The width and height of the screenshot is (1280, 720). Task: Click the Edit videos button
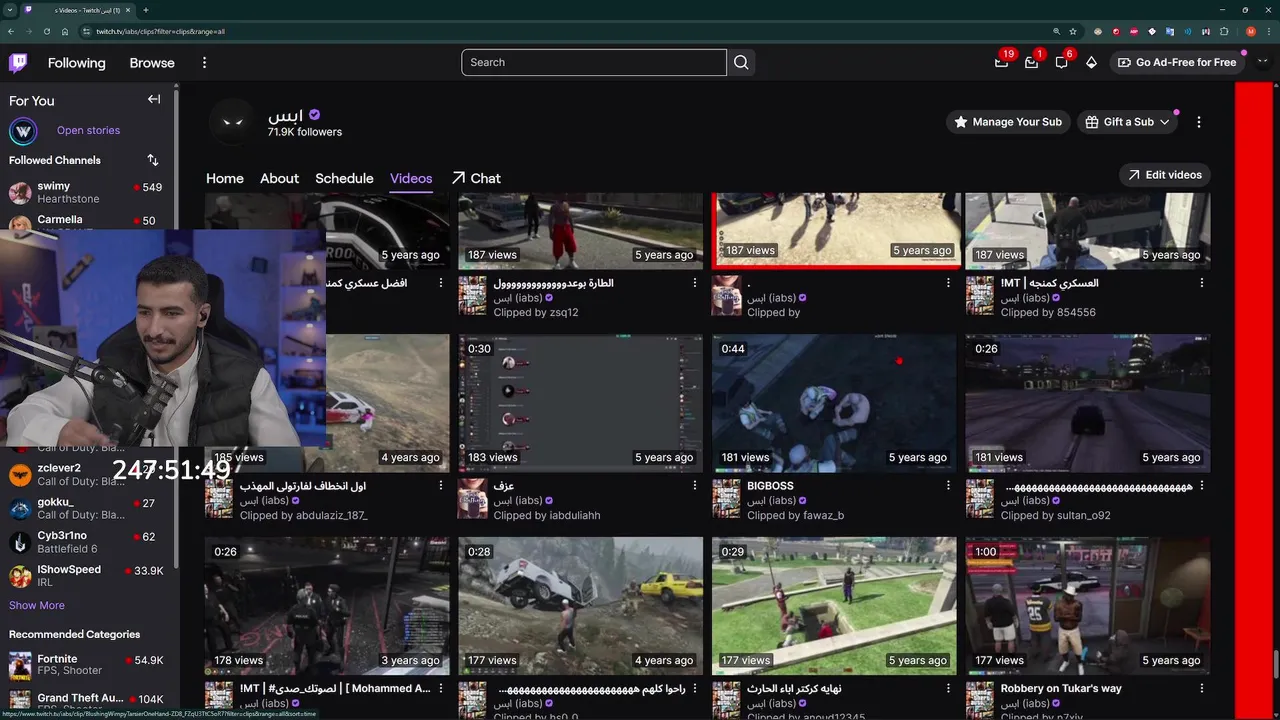point(1165,175)
